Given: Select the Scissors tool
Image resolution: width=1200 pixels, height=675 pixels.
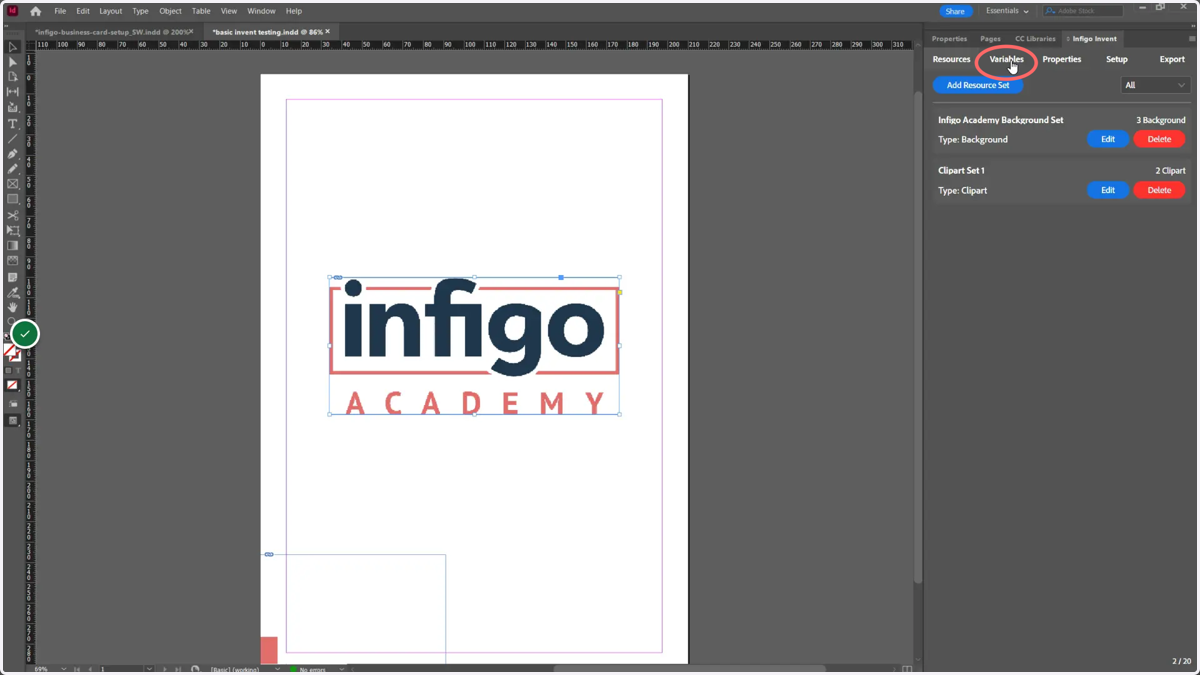Looking at the screenshot, I should tap(13, 215).
